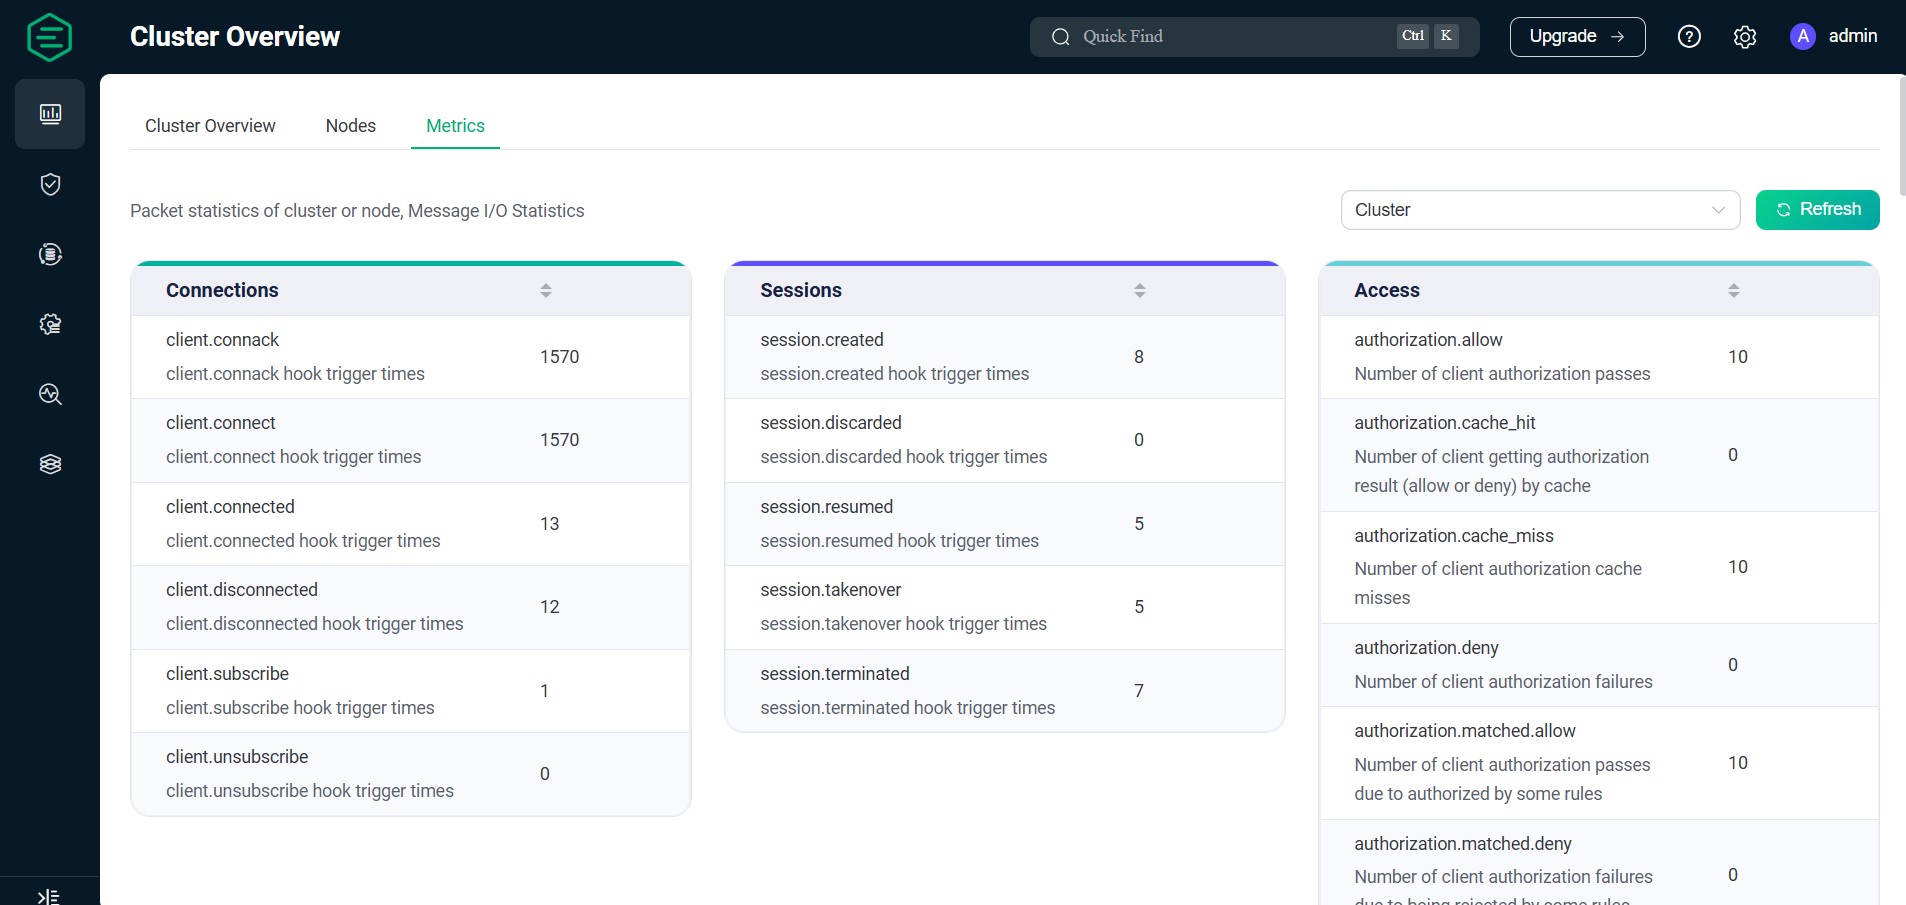Switch to the Nodes tab
Screen dimensions: 1906x905
pyautogui.click(x=350, y=126)
